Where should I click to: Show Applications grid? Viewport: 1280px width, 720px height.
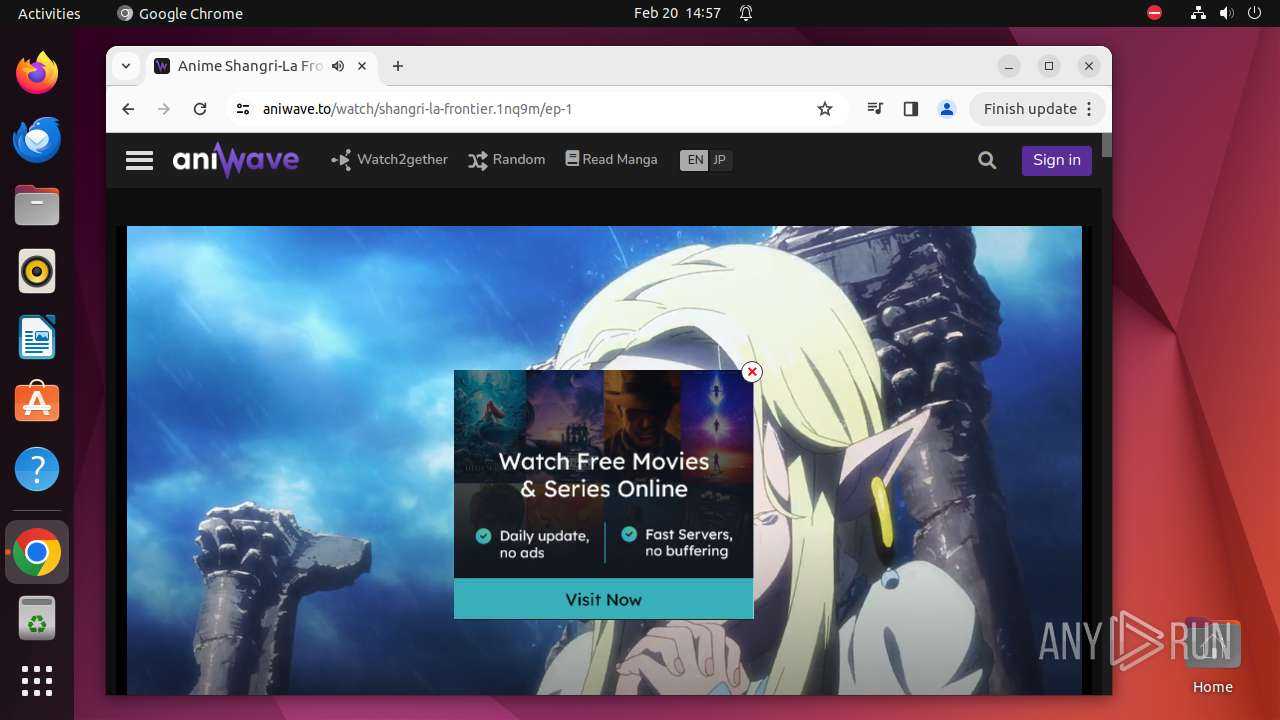coord(37,681)
